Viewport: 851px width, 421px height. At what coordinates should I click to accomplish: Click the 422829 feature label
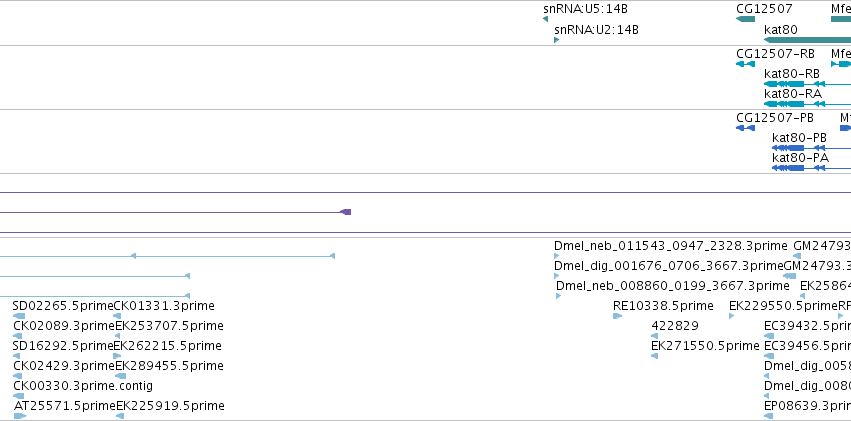(675, 326)
